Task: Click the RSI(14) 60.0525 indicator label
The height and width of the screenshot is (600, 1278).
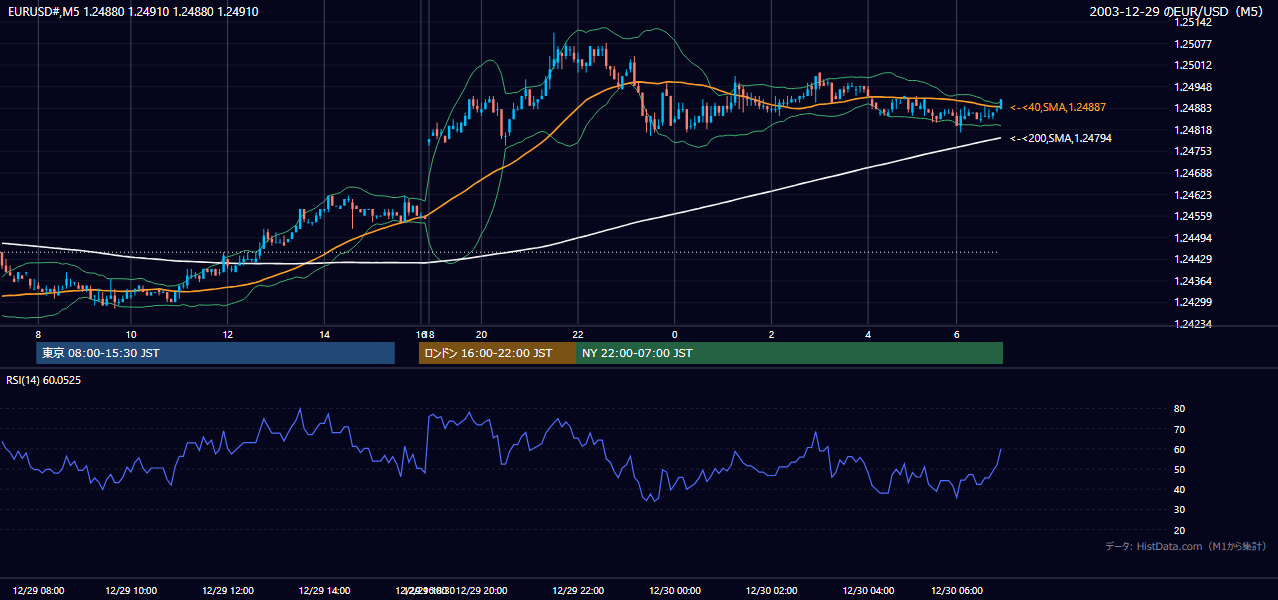Action: pos(44,380)
